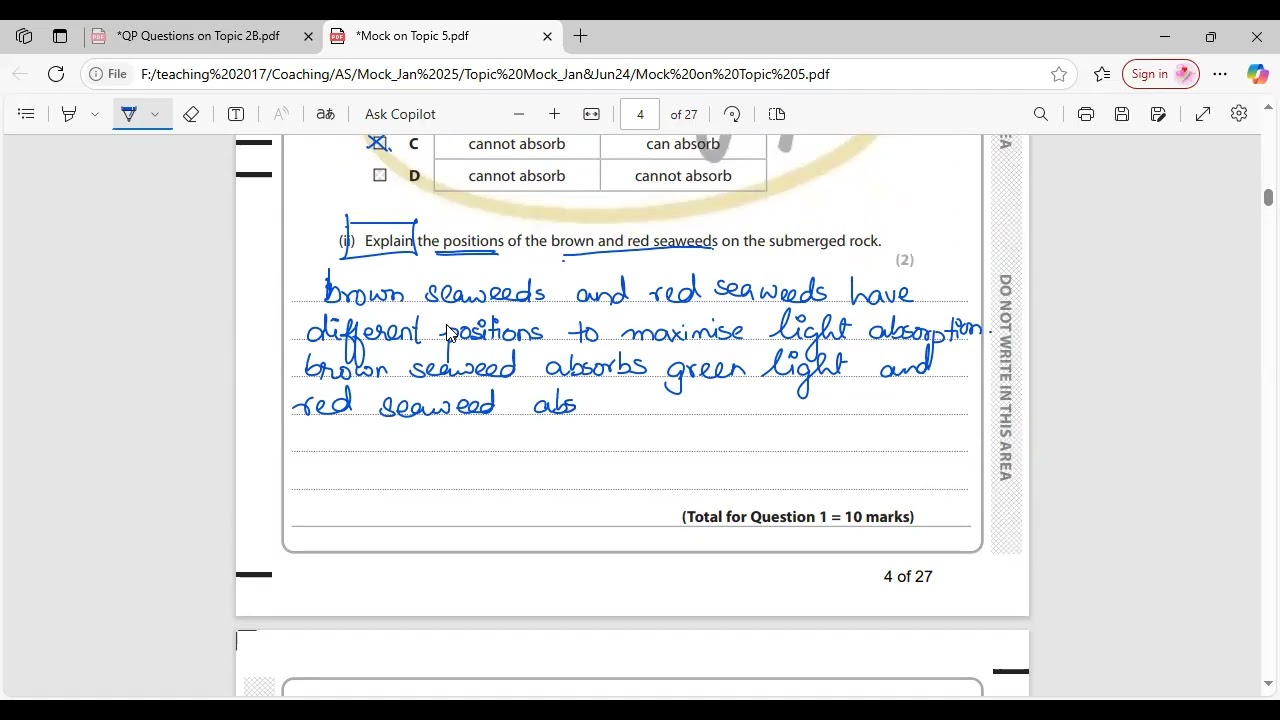This screenshot has width=1280, height=720.
Task: Tick the checkbox for option C
Action: (379, 143)
